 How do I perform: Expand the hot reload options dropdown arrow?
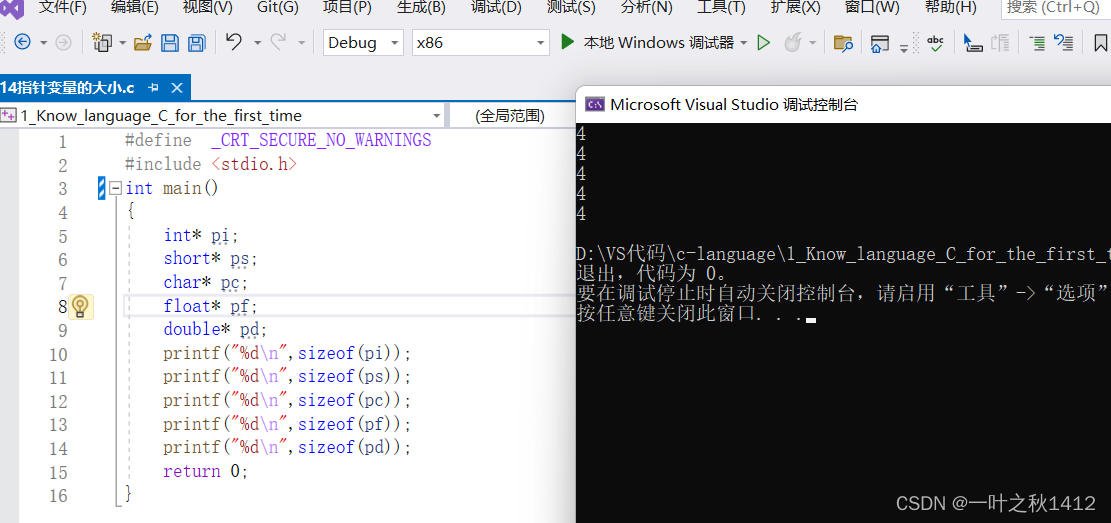click(x=812, y=43)
